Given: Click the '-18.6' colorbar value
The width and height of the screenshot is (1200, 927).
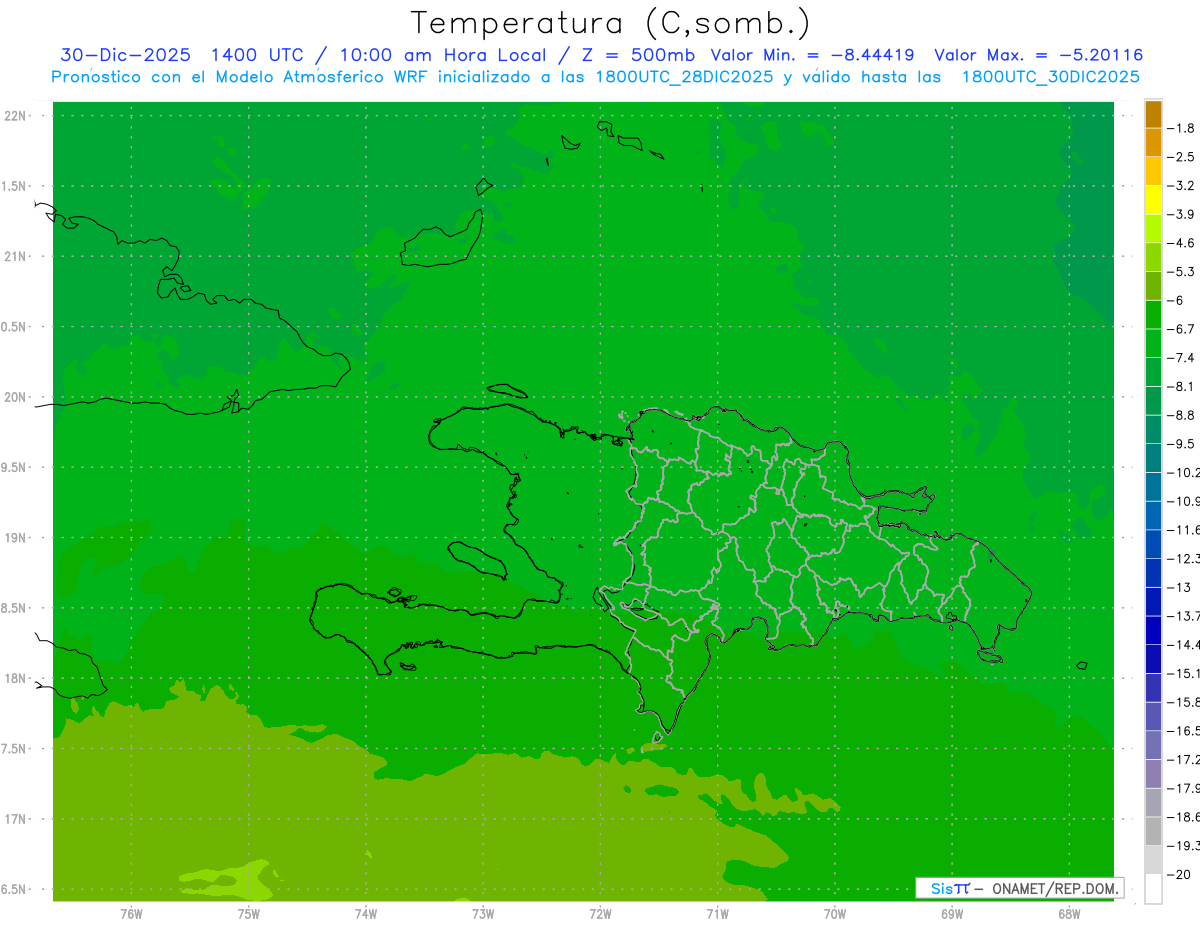Looking at the screenshot, I should [x=1183, y=817].
